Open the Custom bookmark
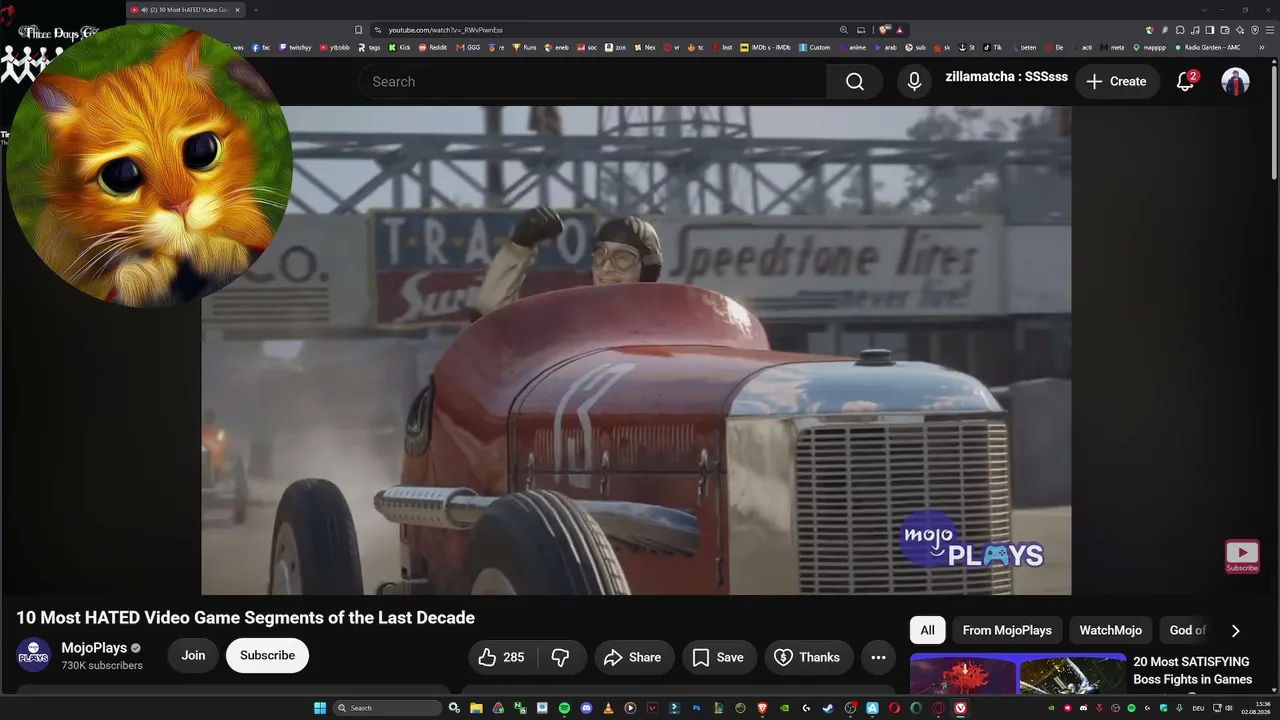 click(815, 47)
